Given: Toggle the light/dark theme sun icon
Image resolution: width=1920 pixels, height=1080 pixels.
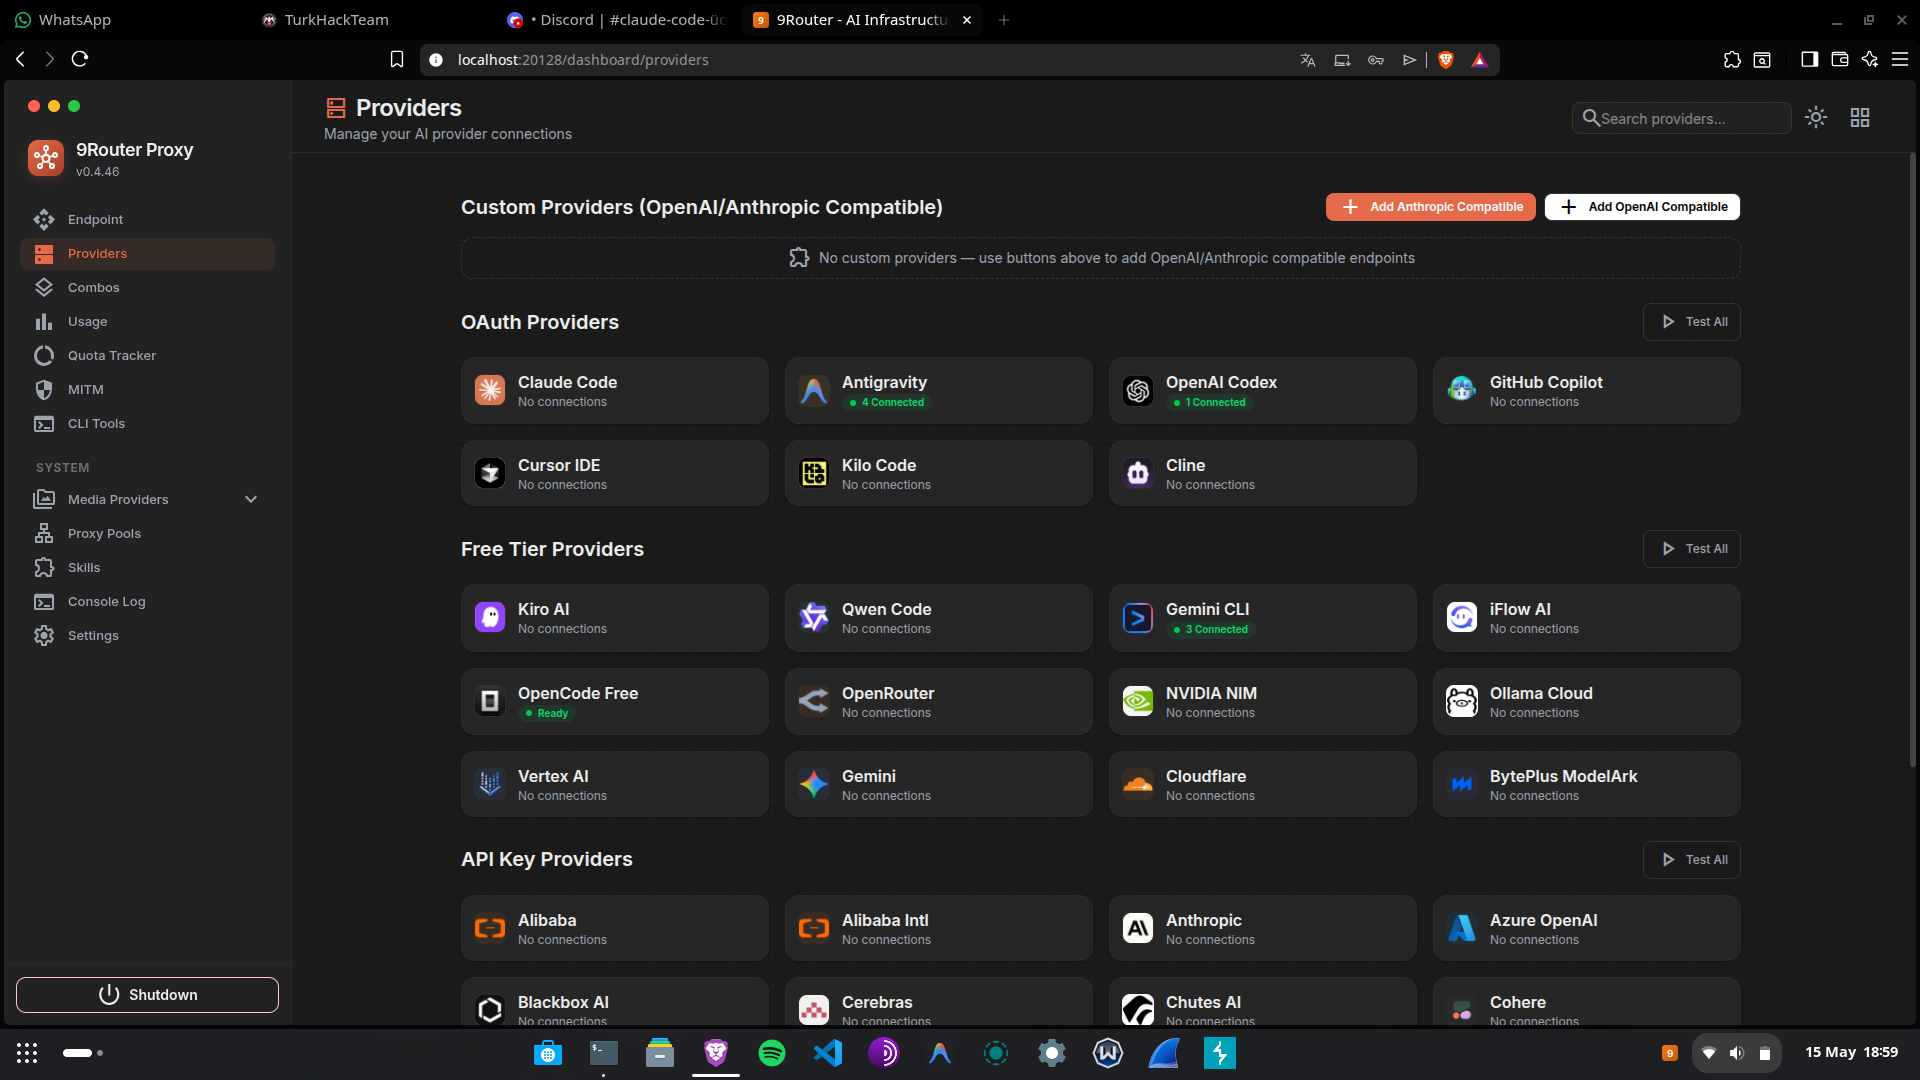Looking at the screenshot, I should point(1816,118).
